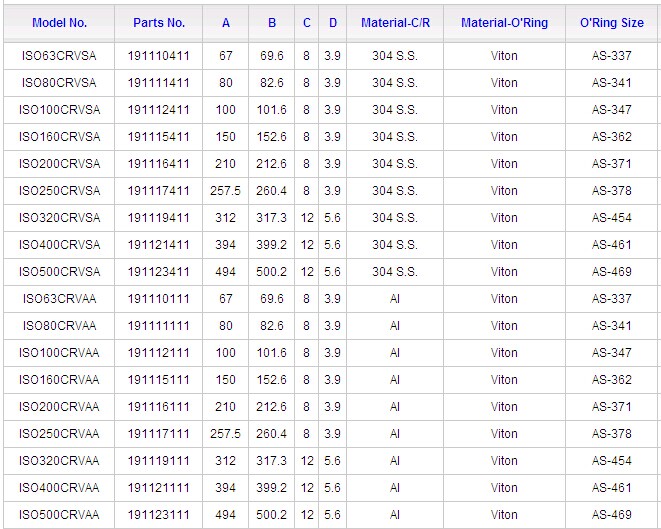Click model ISO200CRVAA in table
The width and height of the screenshot is (661, 529).
point(60,407)
